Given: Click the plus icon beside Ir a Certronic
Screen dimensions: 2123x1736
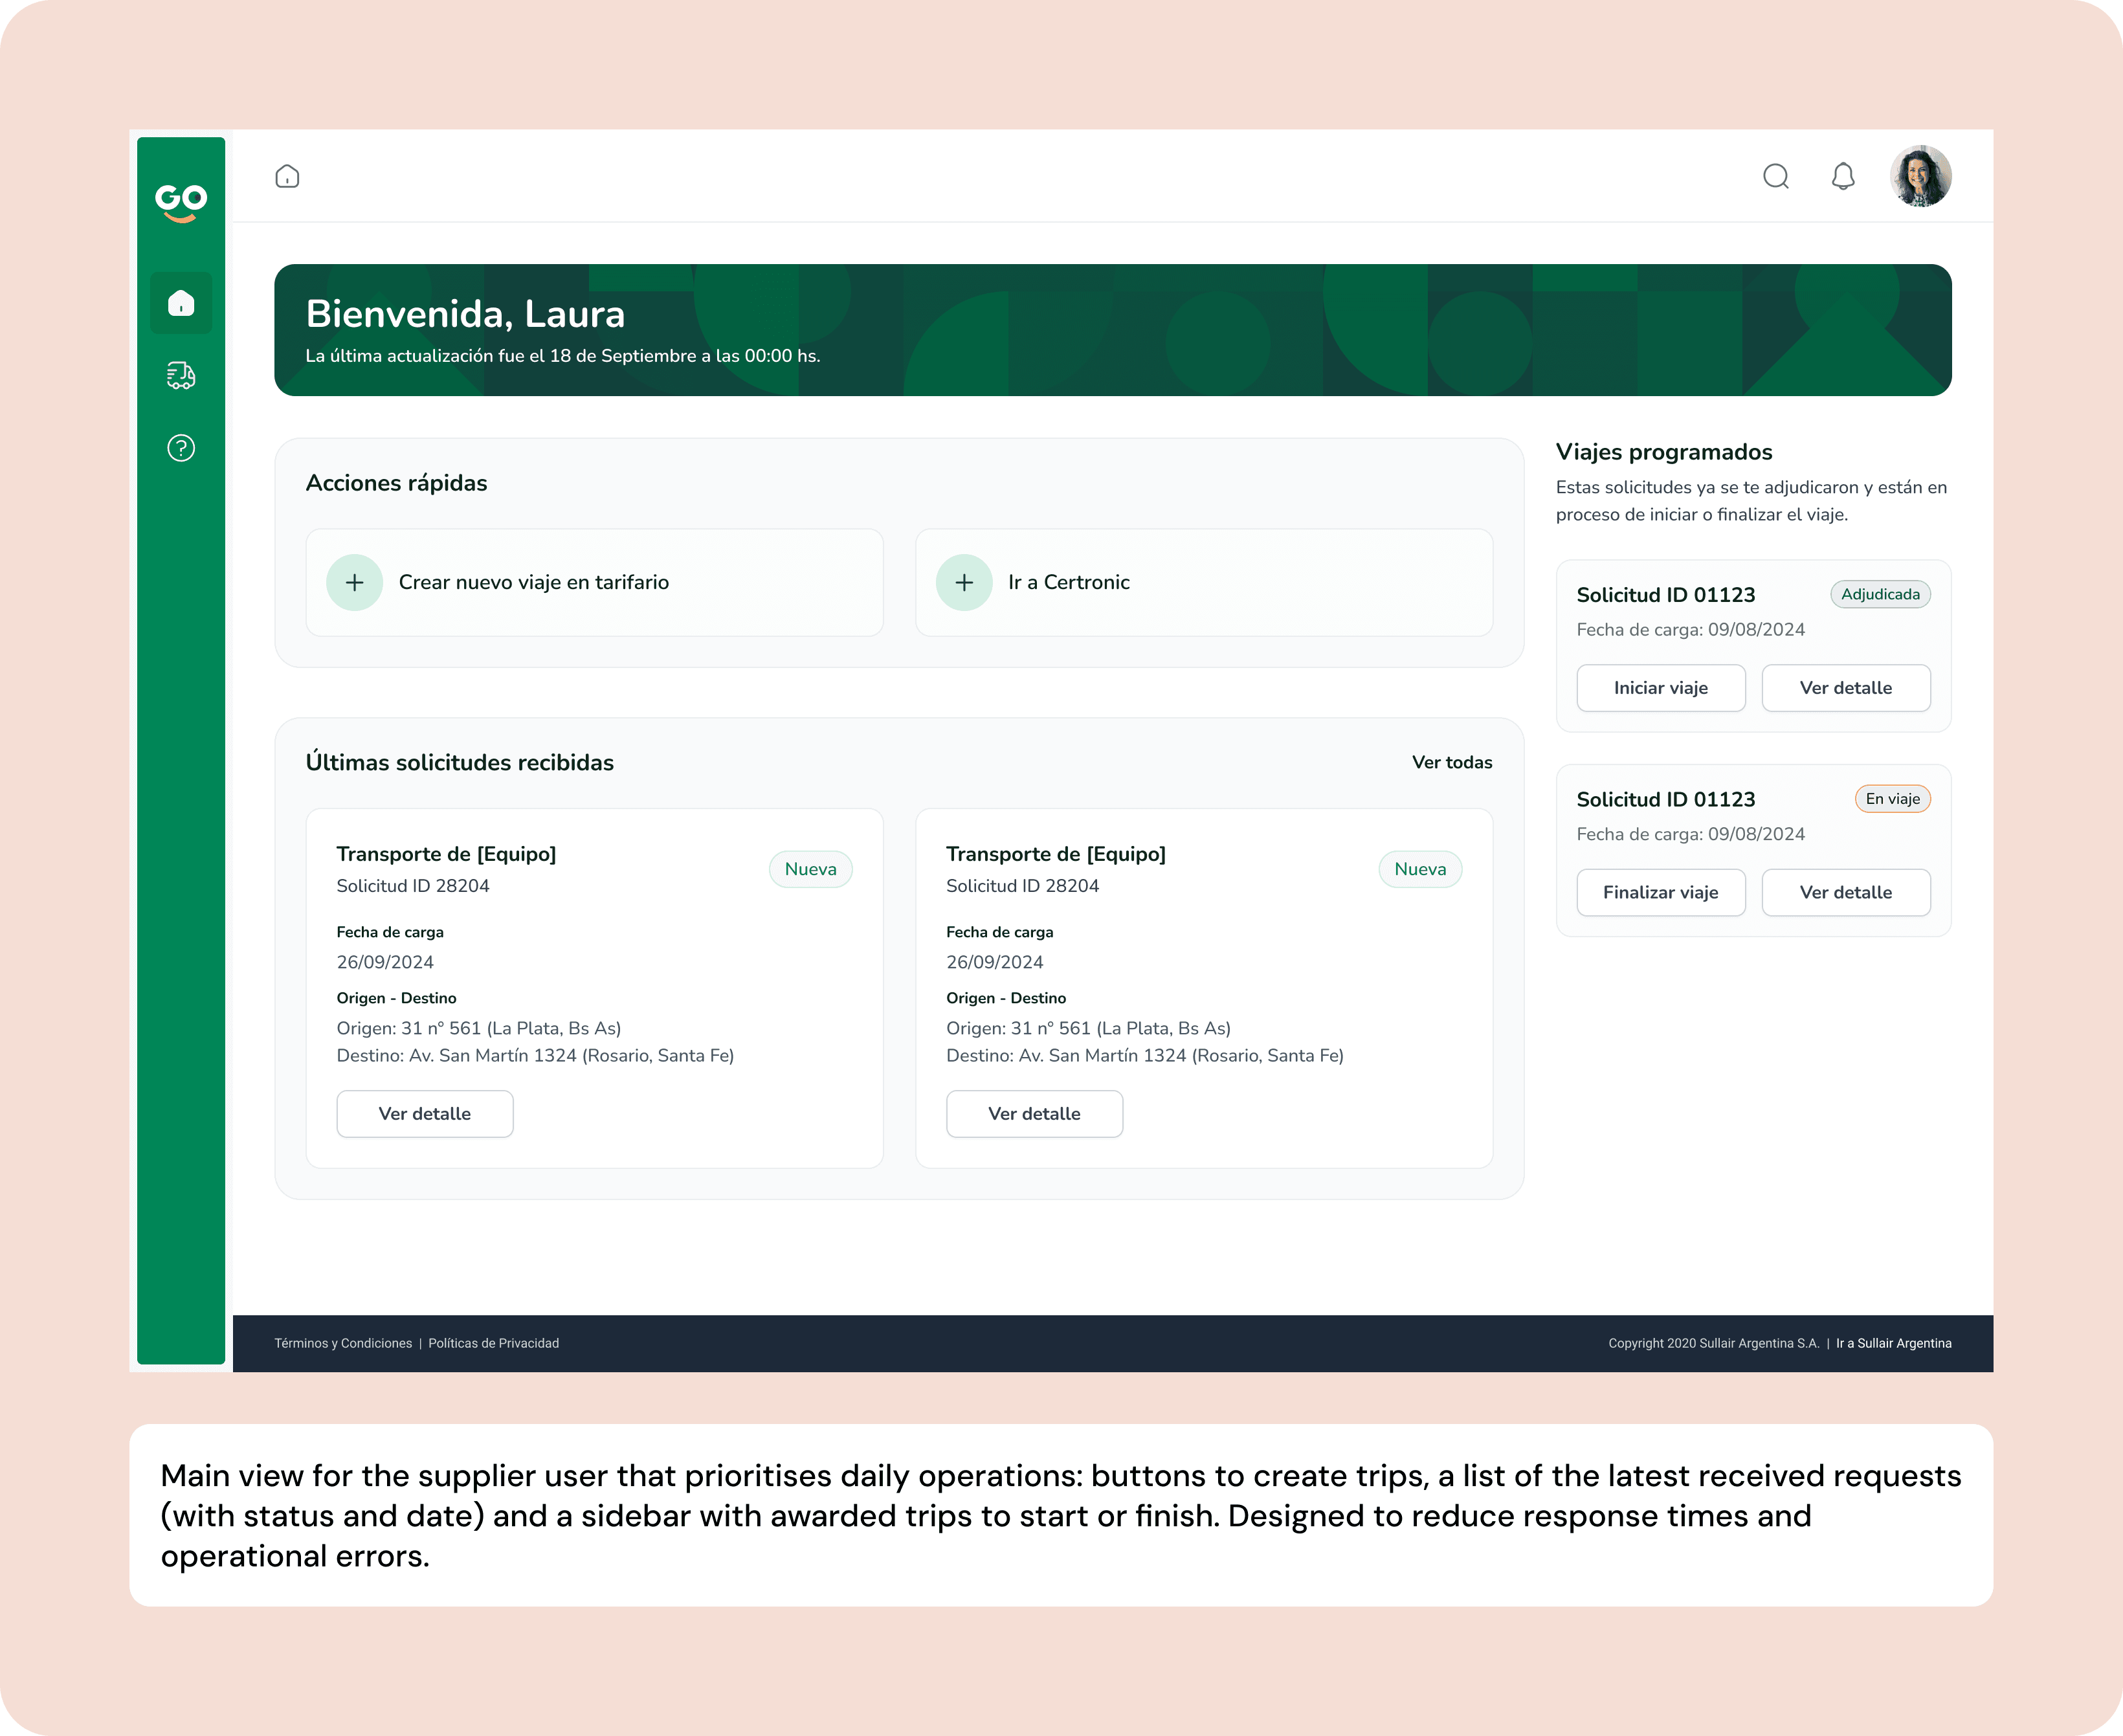Looking at the screenshot, I should [x=964, y=583].
